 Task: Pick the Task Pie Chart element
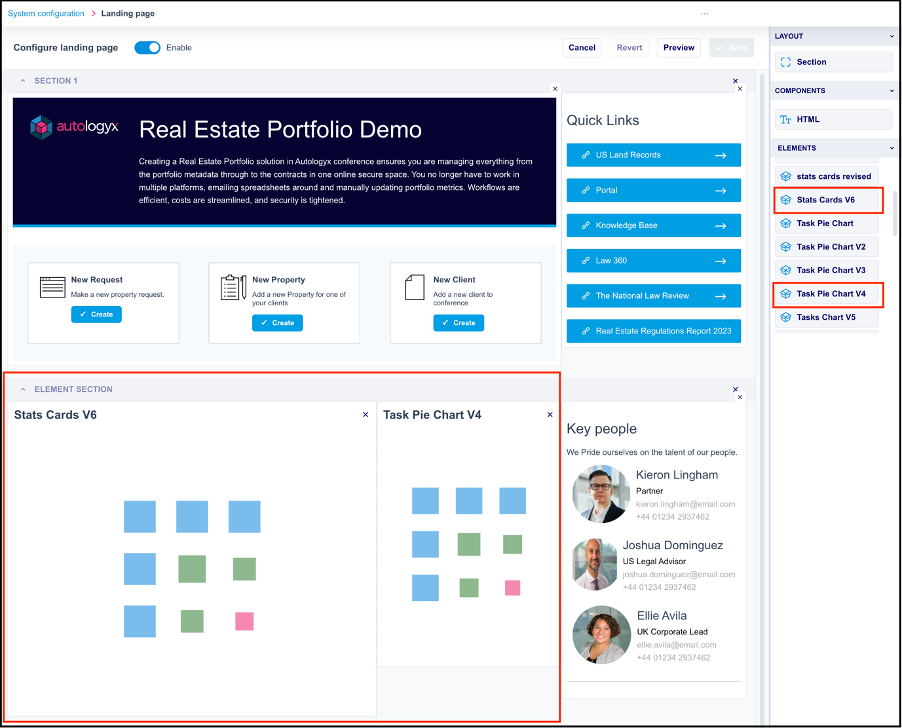(x=827, y=224)
